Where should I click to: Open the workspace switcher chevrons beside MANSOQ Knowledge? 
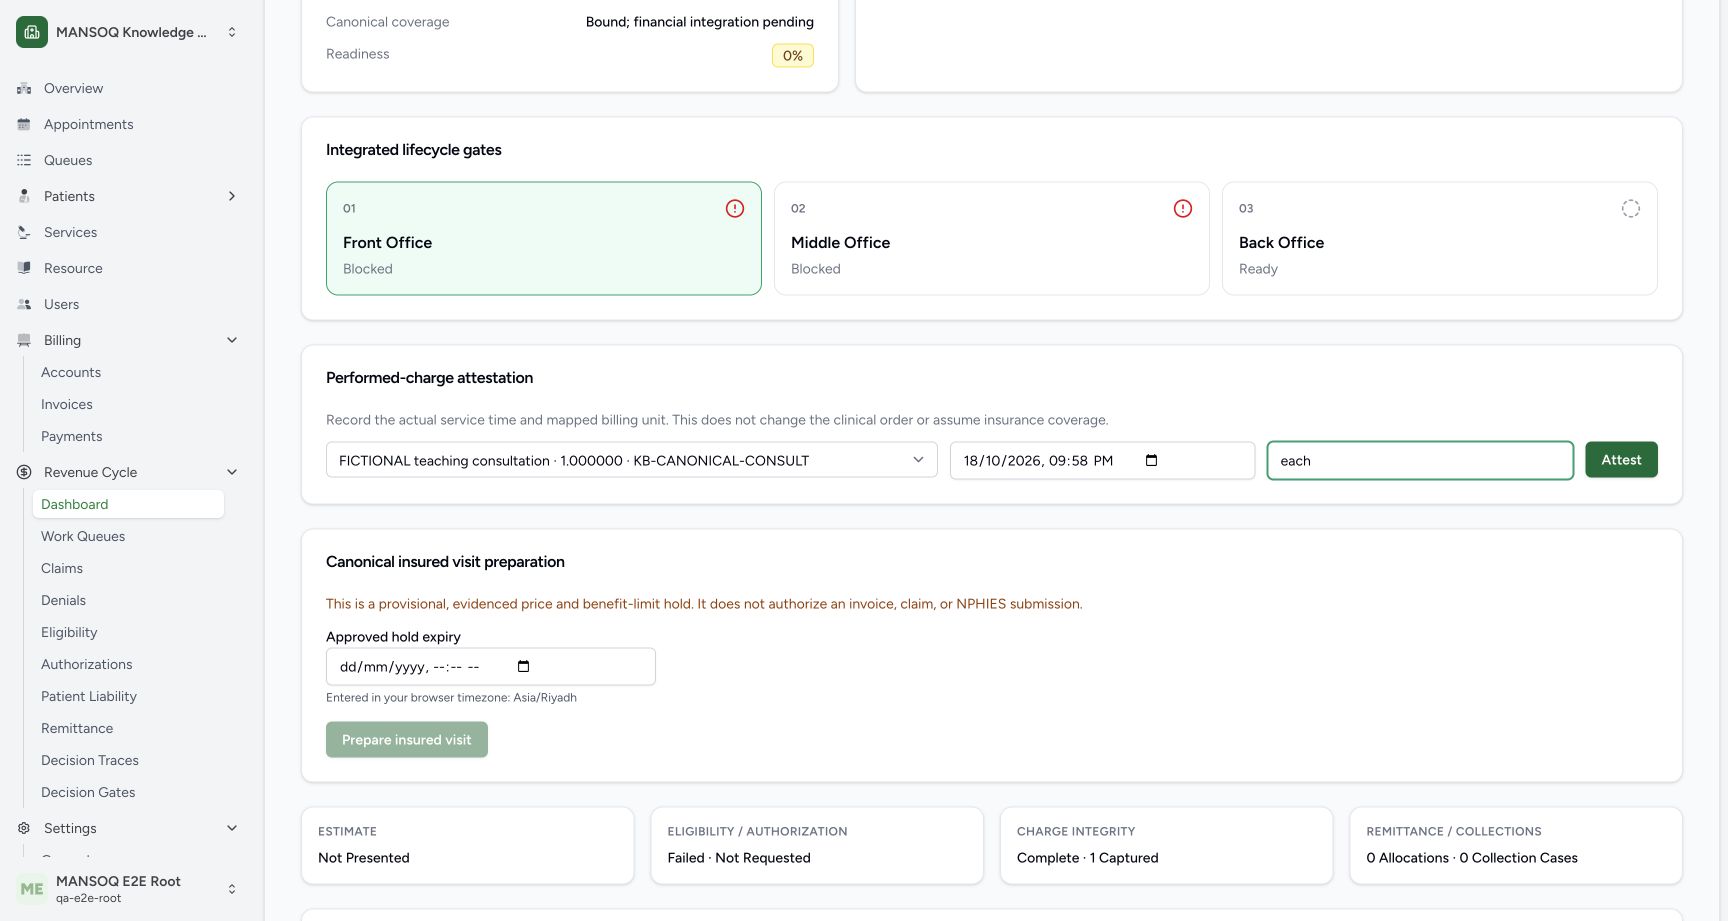[x=232, y=32]
